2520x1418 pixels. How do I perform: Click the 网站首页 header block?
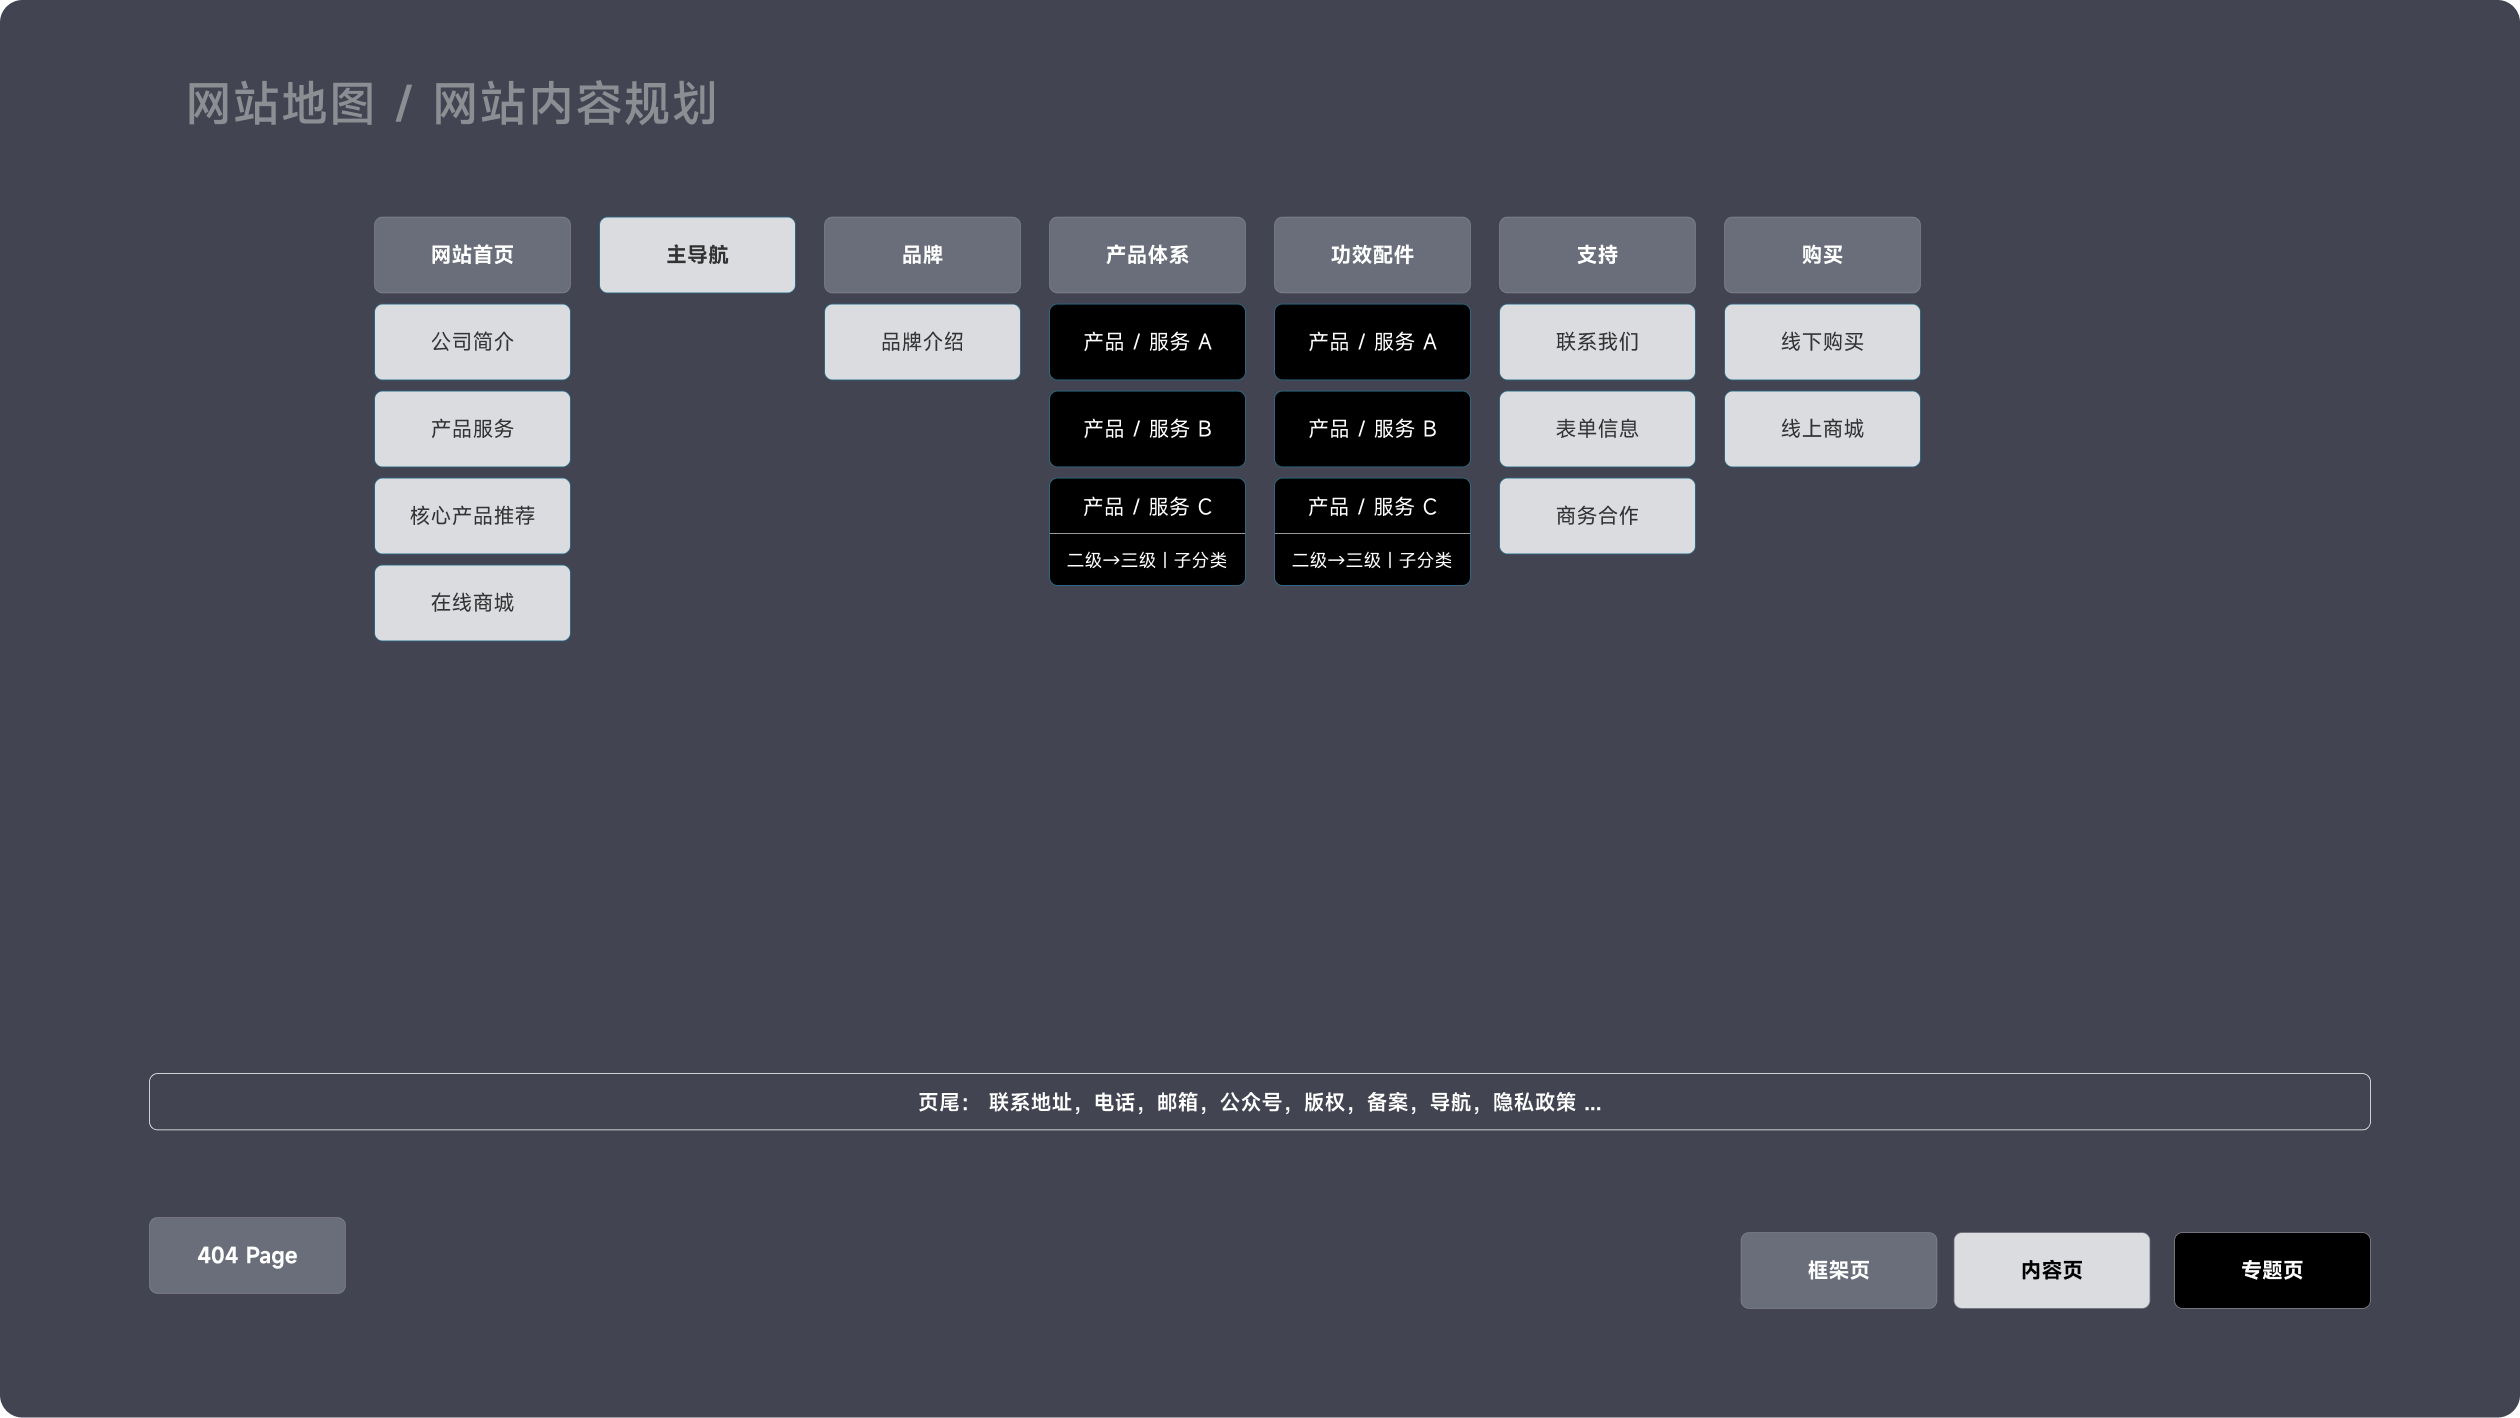(x=472, y=255)
